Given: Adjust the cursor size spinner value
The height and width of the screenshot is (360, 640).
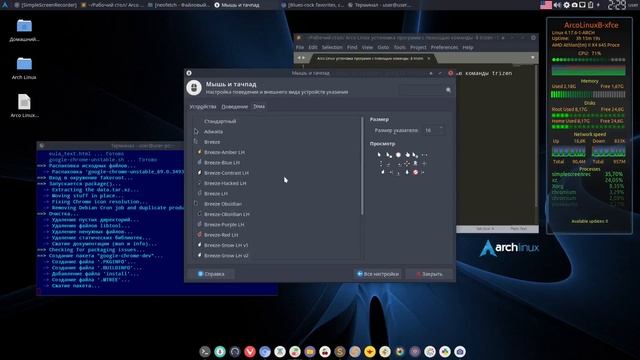Looking at the screenshot, I should pyautogui.click(x=433, y=130).
